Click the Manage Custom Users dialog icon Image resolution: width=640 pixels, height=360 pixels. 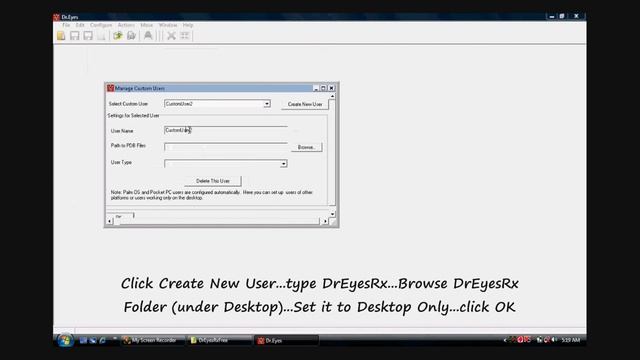coord(110,88)
